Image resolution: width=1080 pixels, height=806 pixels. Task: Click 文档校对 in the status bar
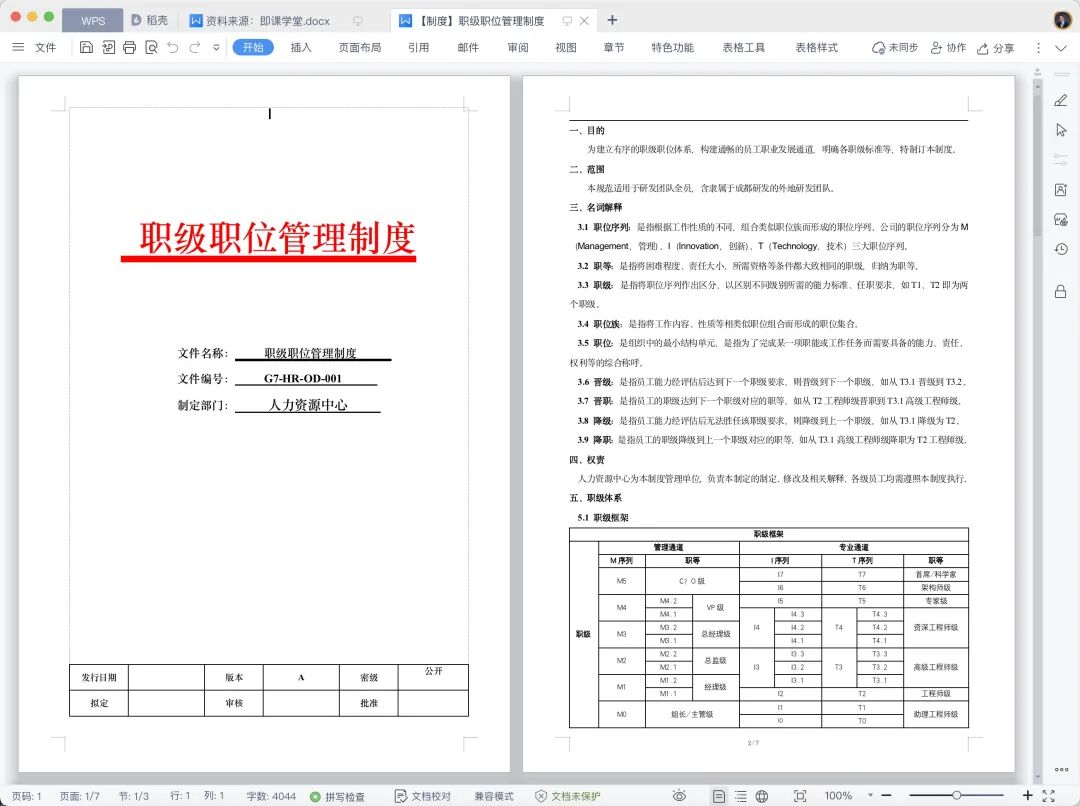(423, 796)
